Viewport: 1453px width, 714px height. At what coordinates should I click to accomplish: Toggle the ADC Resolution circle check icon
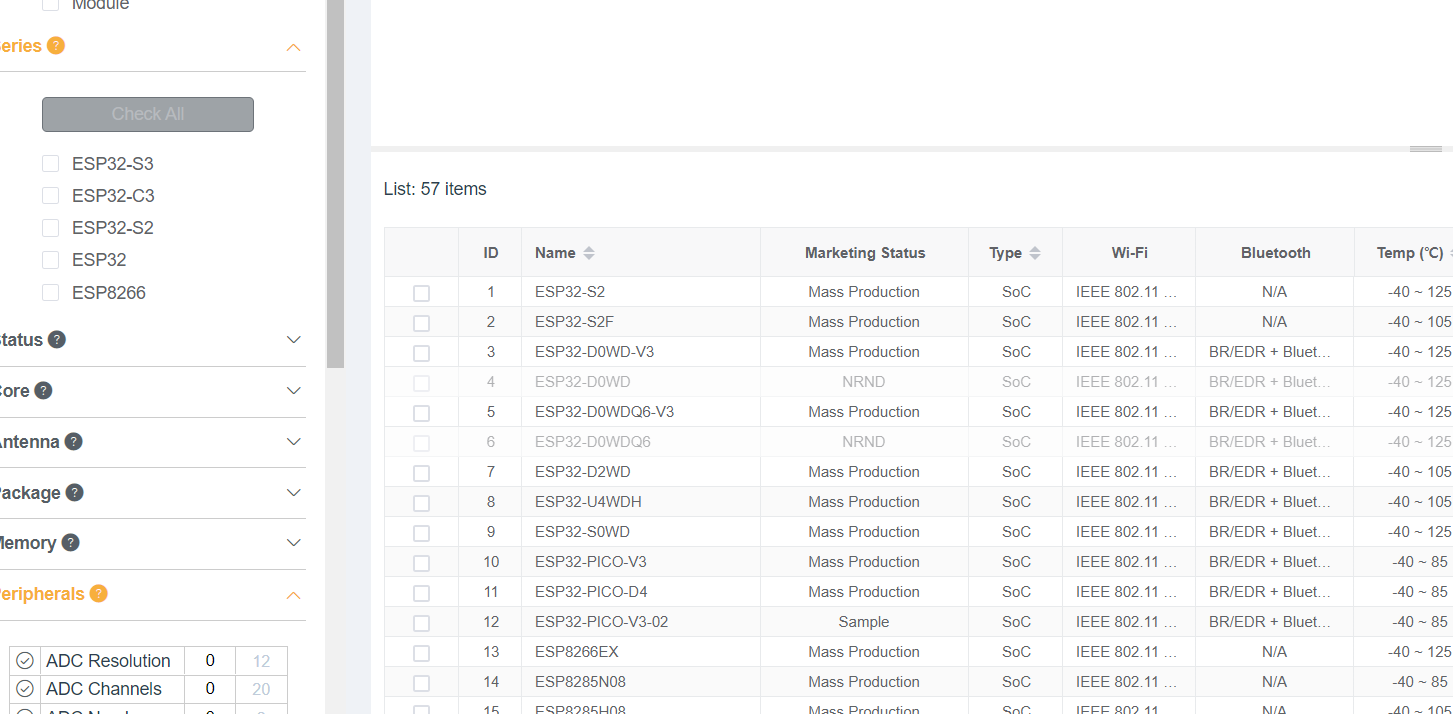pyautogui.click(x=25, y=660)
